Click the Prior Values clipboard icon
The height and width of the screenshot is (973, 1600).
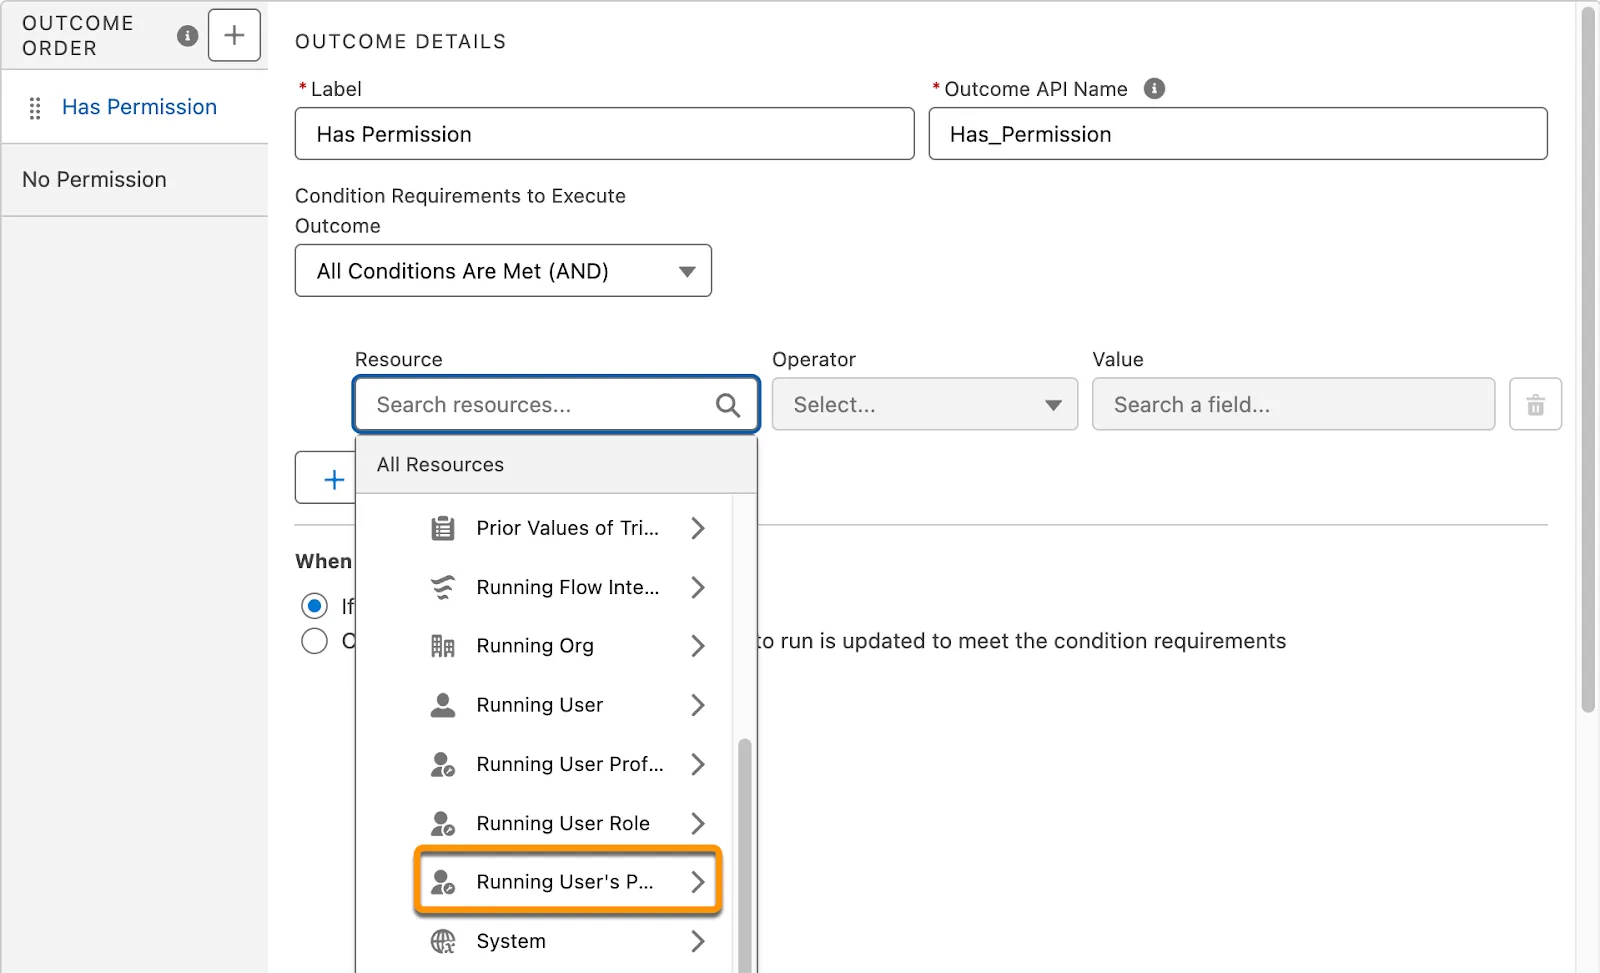[443, 528]
